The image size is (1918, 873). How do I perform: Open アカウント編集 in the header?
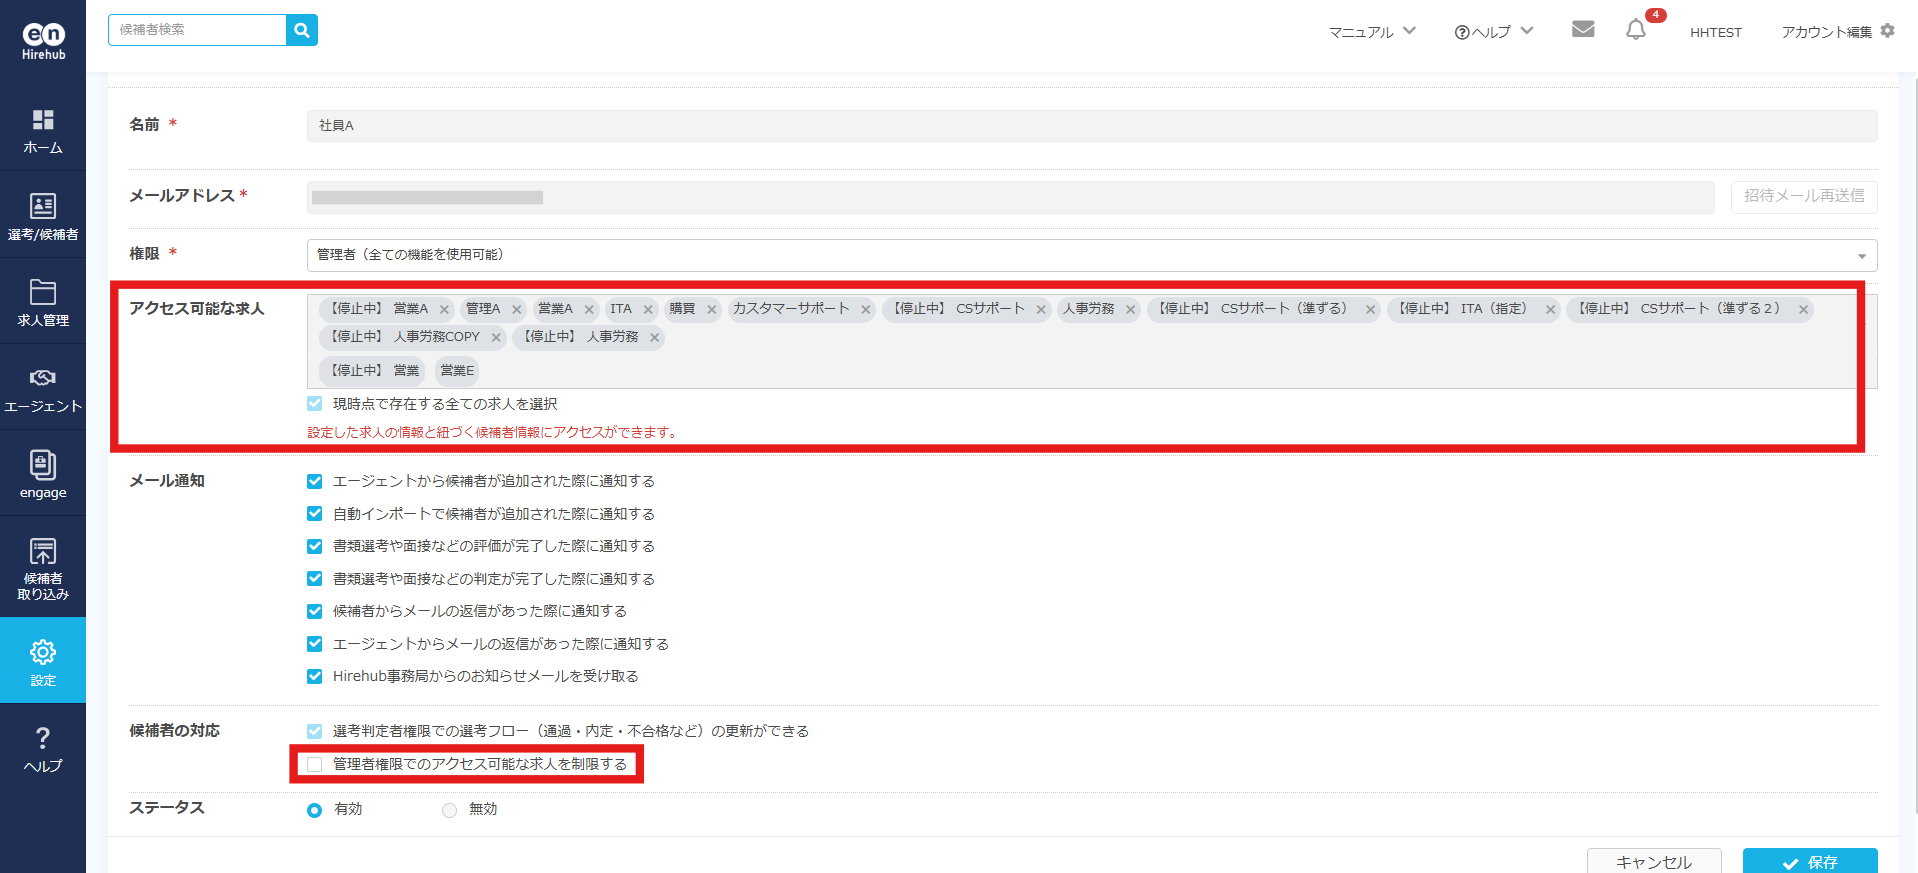coord(1836,32)
